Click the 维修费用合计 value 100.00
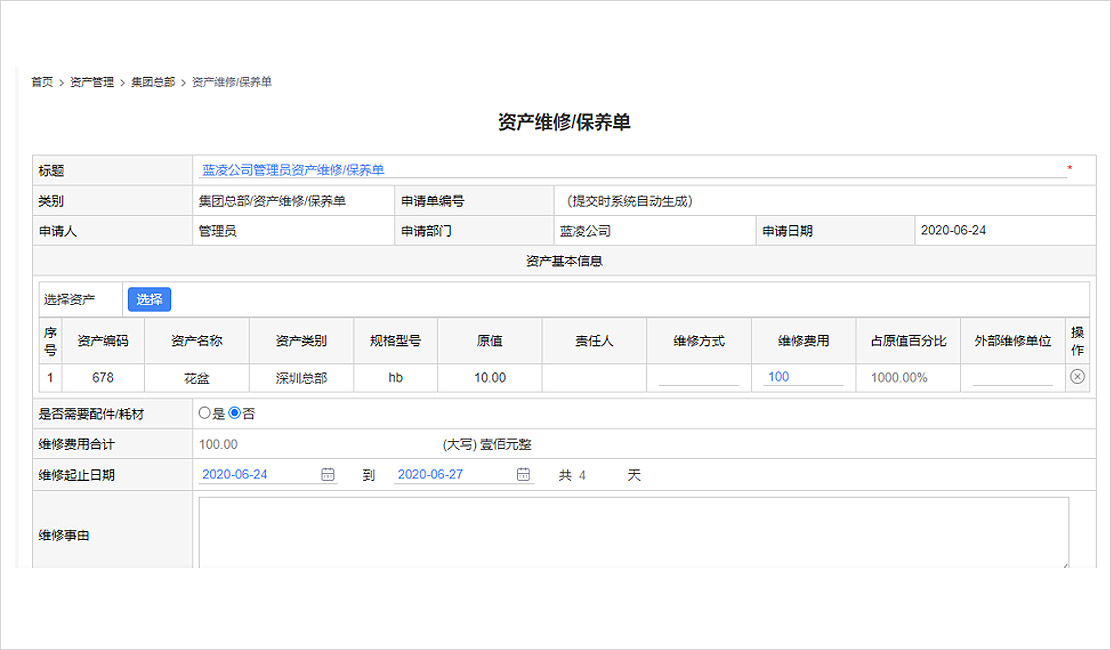This screenshot has height=650, width=1111. point(218,444)
